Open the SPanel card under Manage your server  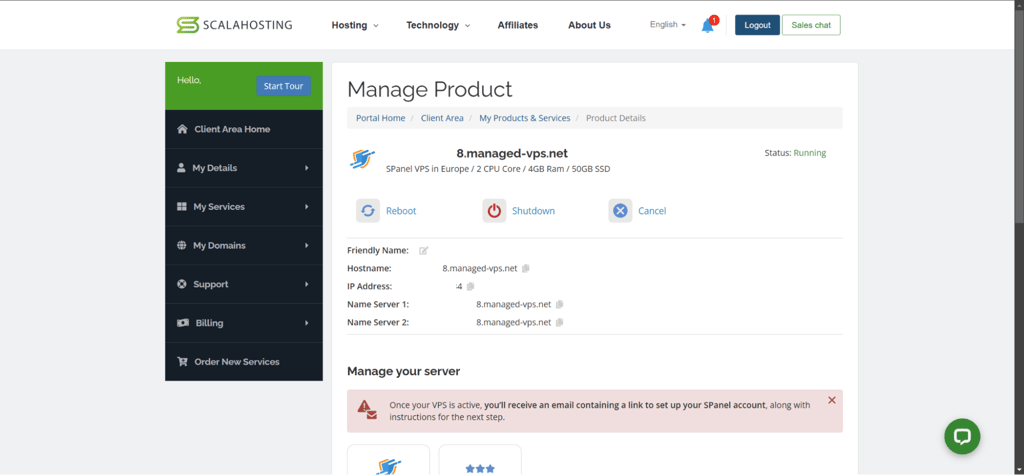pyautogui.click(x=389, y=459)
